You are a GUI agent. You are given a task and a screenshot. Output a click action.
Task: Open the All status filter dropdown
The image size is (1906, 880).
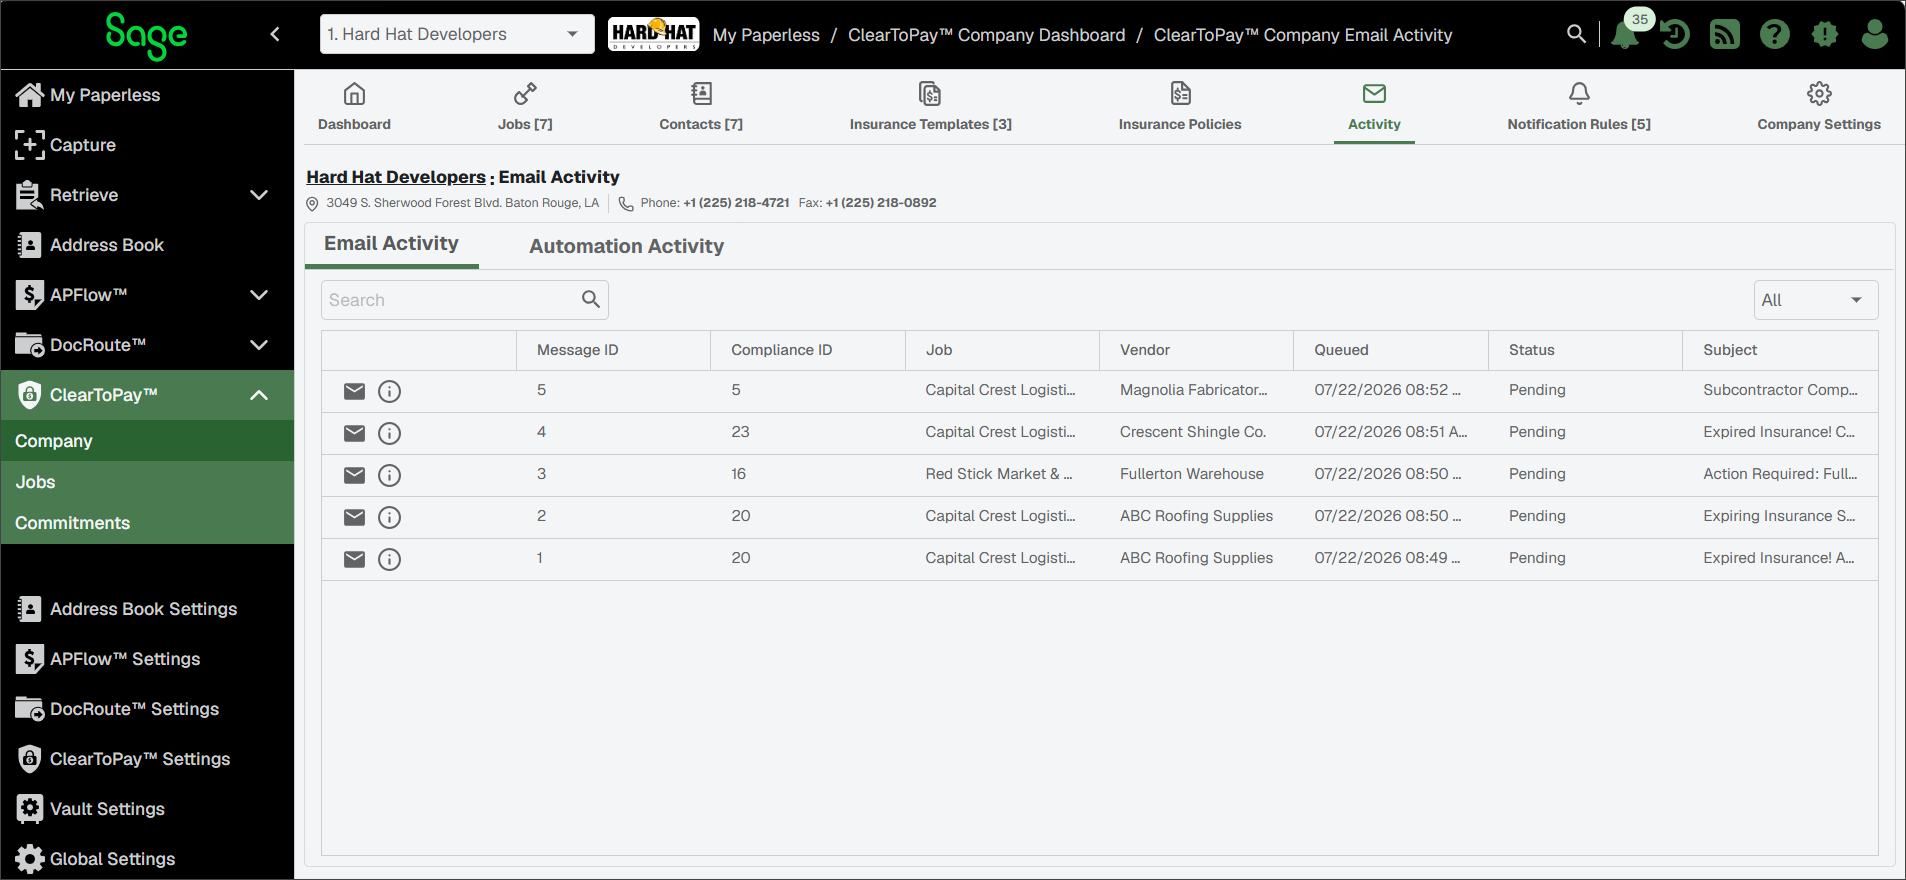pos(1816,300)
